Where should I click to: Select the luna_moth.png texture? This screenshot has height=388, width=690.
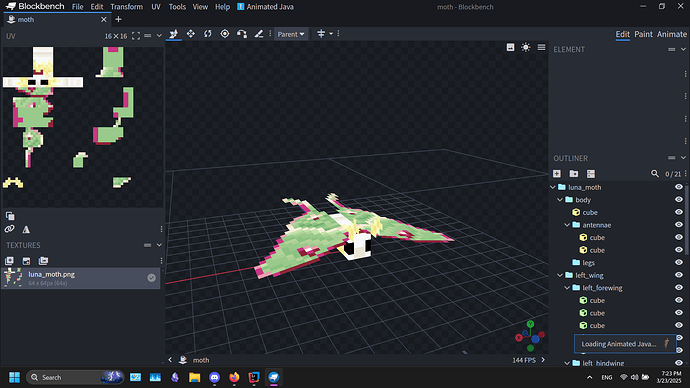[x=81, y=278]
